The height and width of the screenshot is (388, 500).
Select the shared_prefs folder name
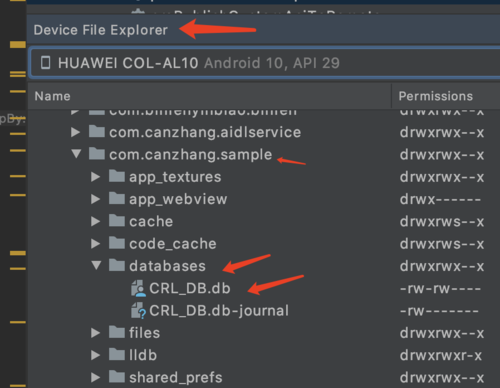click(176, 378)
